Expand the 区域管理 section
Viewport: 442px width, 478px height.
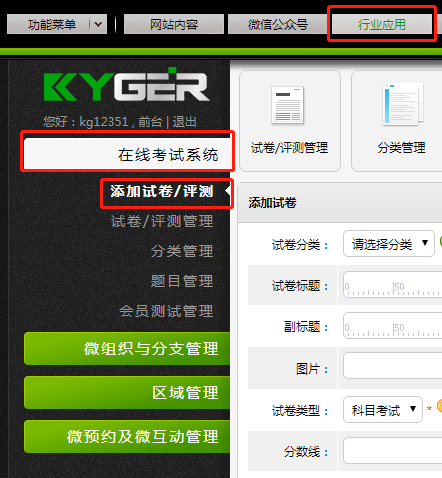pyautogui.click(x=127, y=392)
